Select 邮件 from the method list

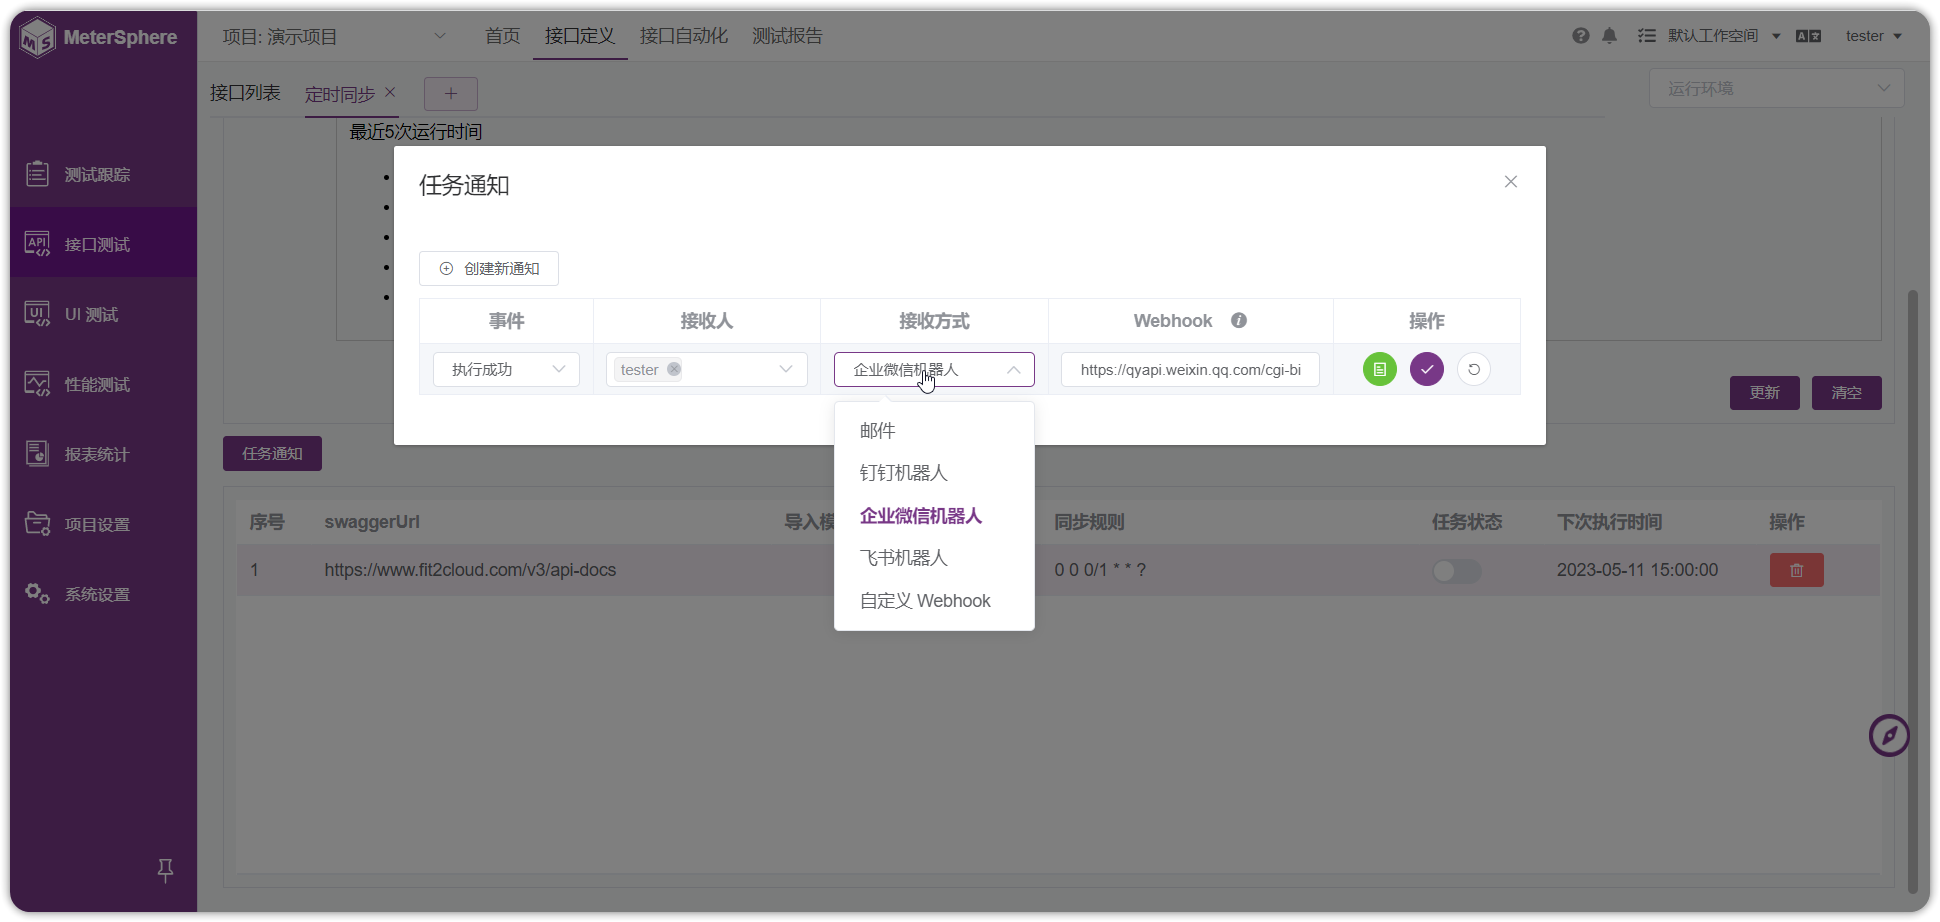pos(934,431)
